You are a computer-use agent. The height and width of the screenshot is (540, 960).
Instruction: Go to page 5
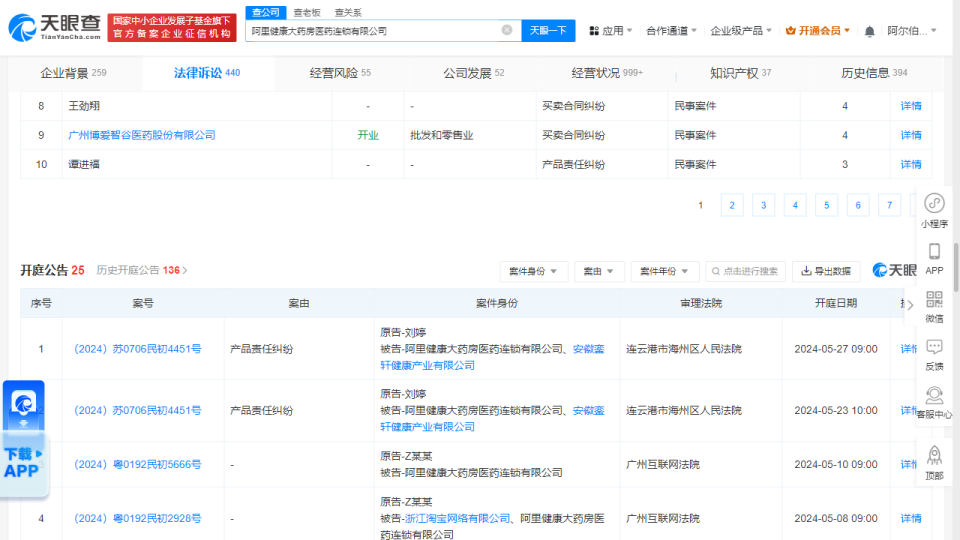click(x=827, y=205)
